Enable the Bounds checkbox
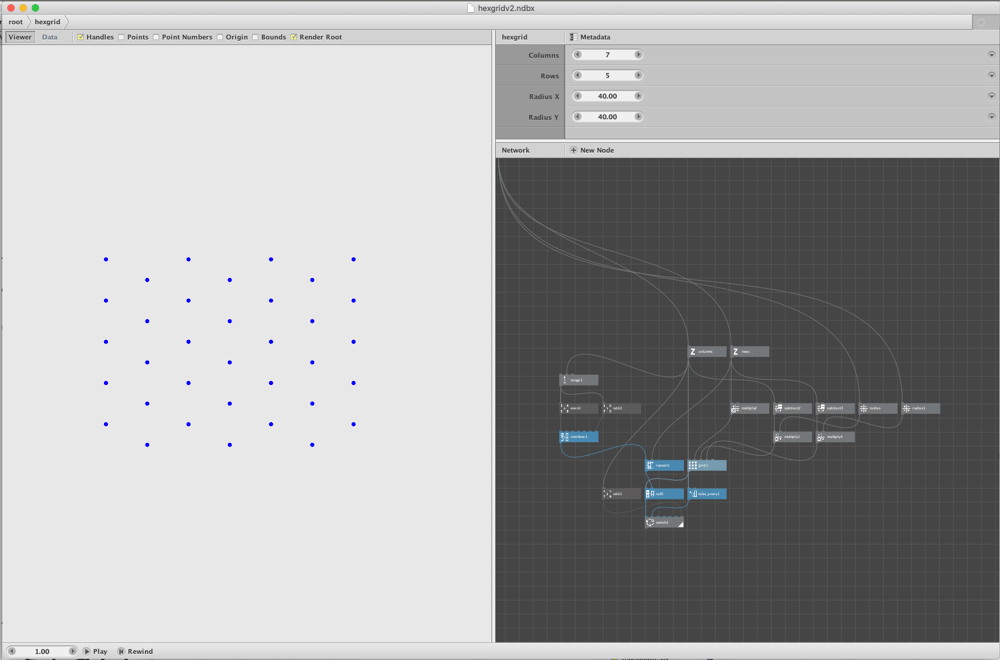1000x660 pixels. (255, 37)
